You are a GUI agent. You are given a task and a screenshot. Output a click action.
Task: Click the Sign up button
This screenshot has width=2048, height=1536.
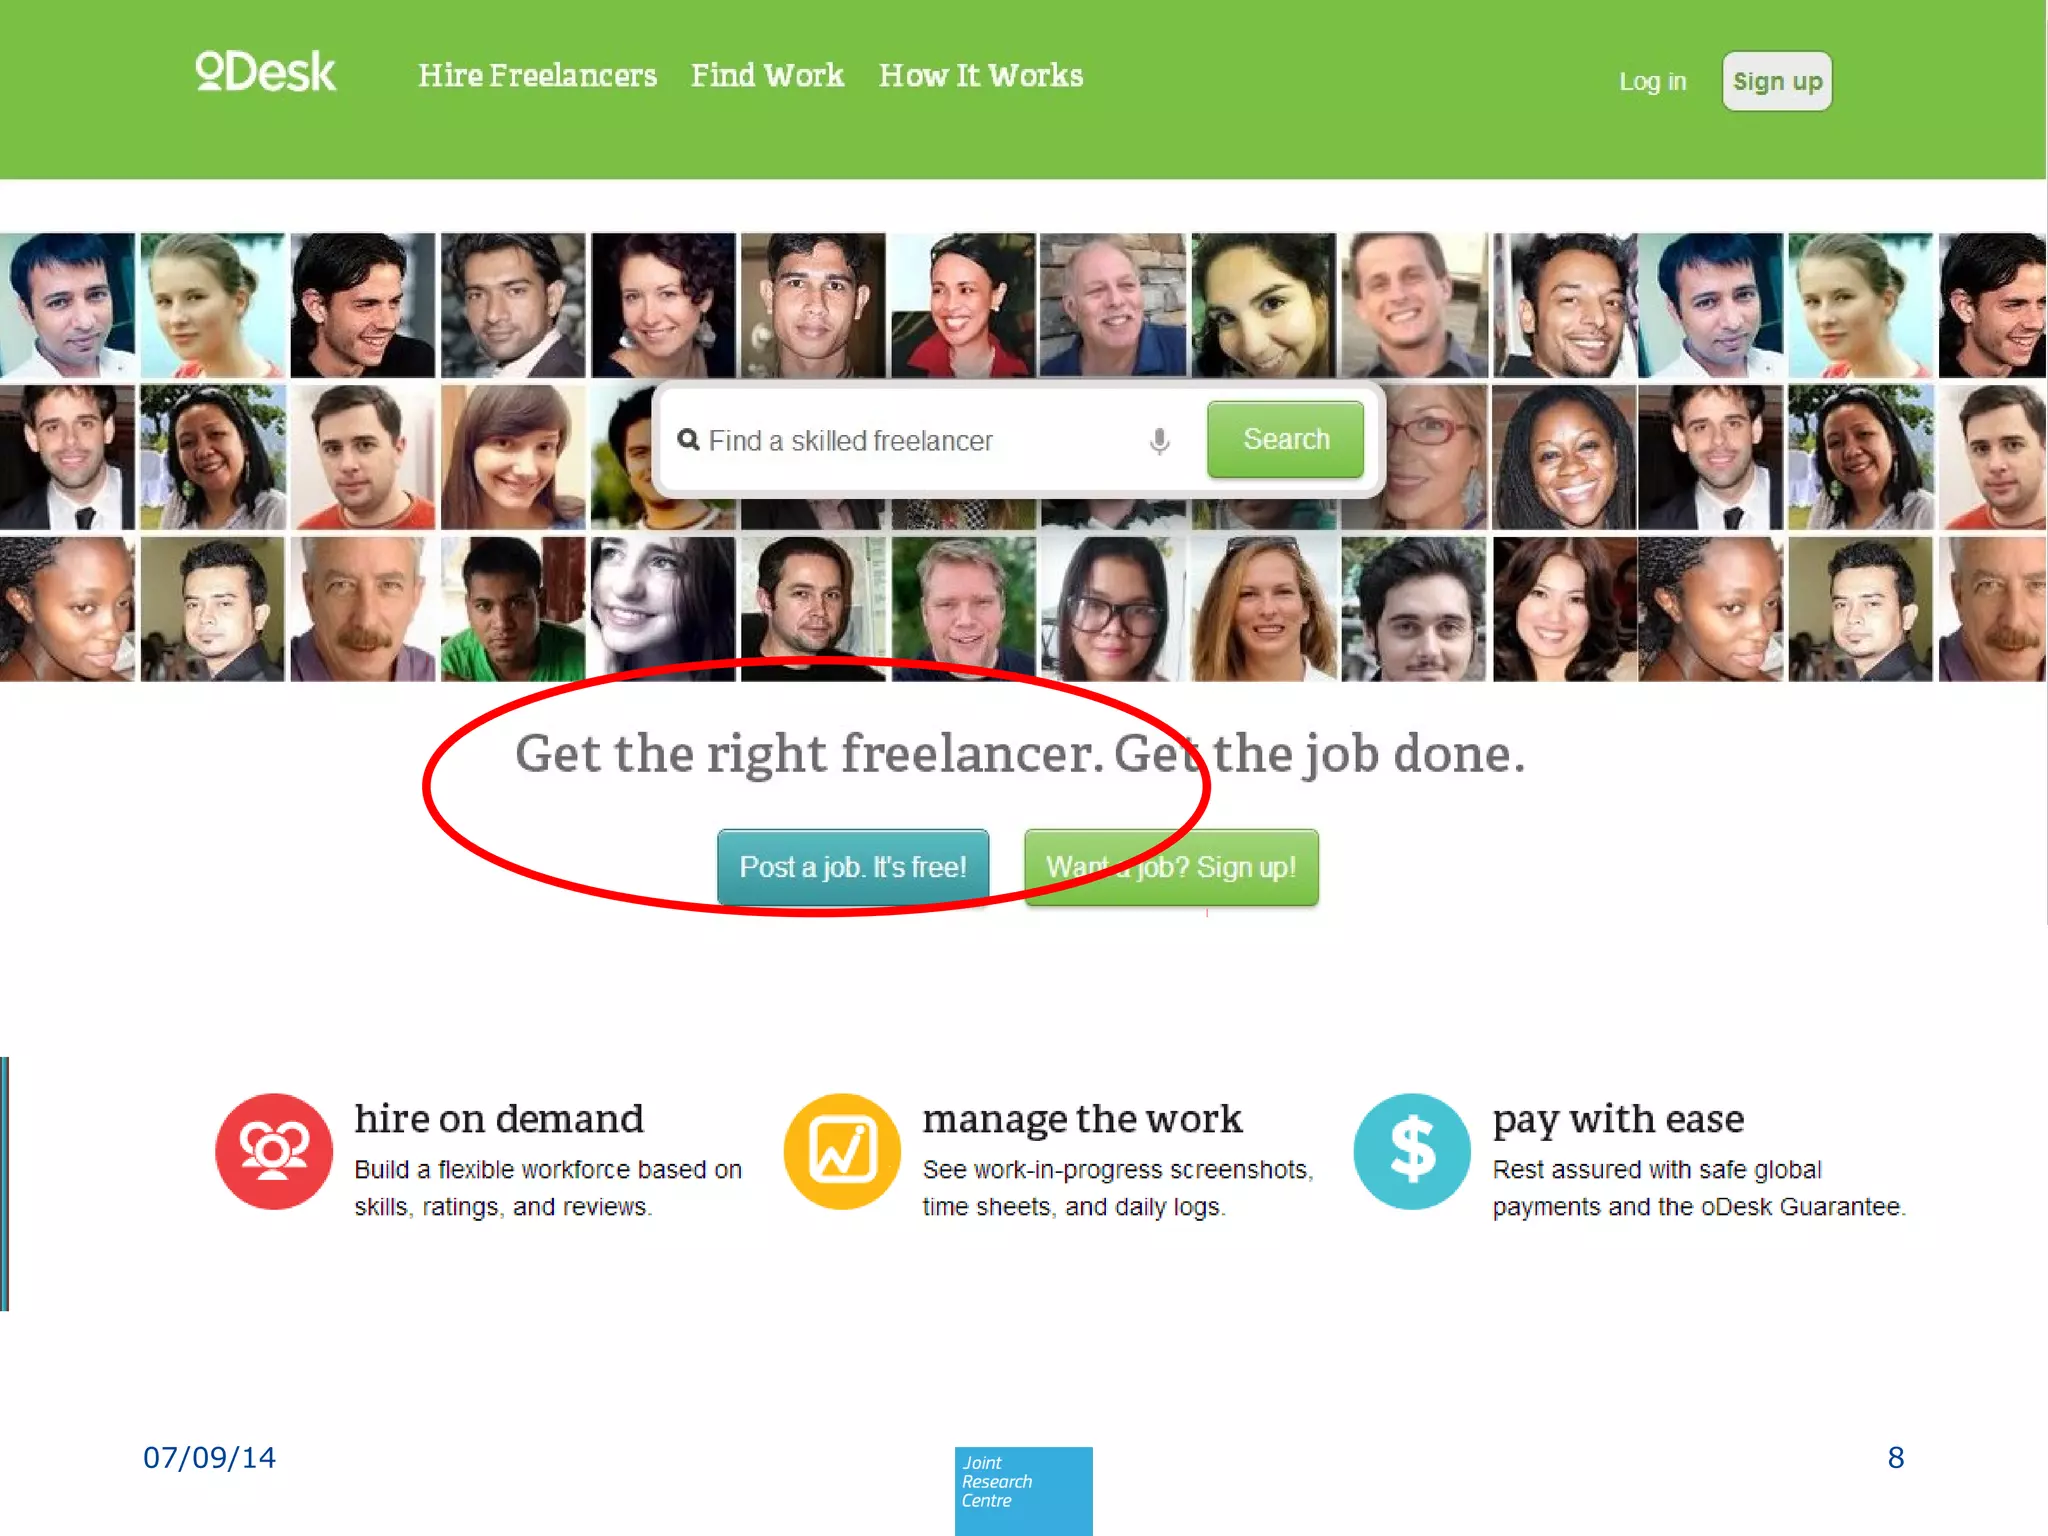point(1777,81)
